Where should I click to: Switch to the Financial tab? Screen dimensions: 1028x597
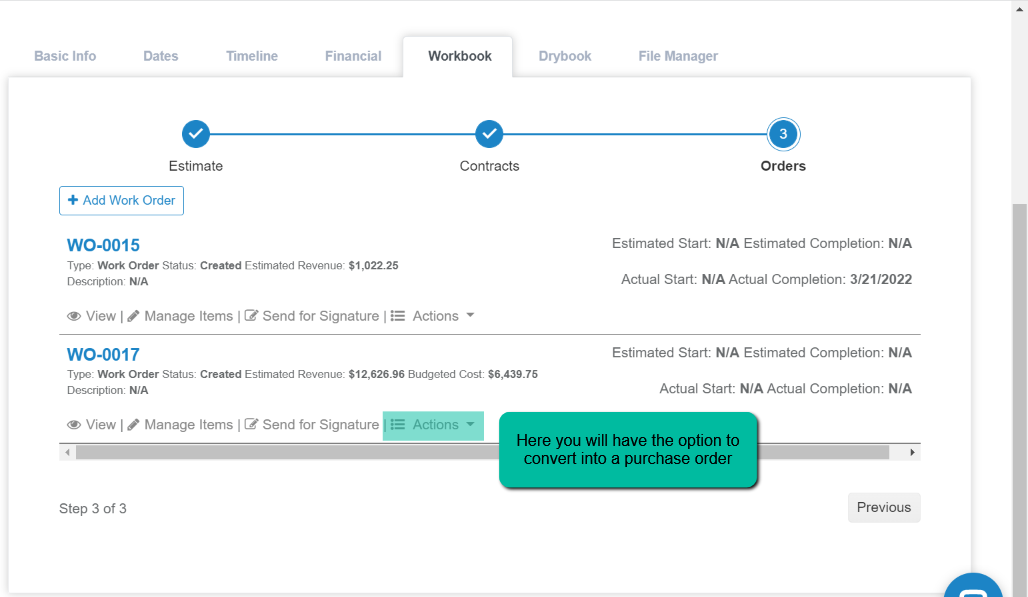point(353,56)
